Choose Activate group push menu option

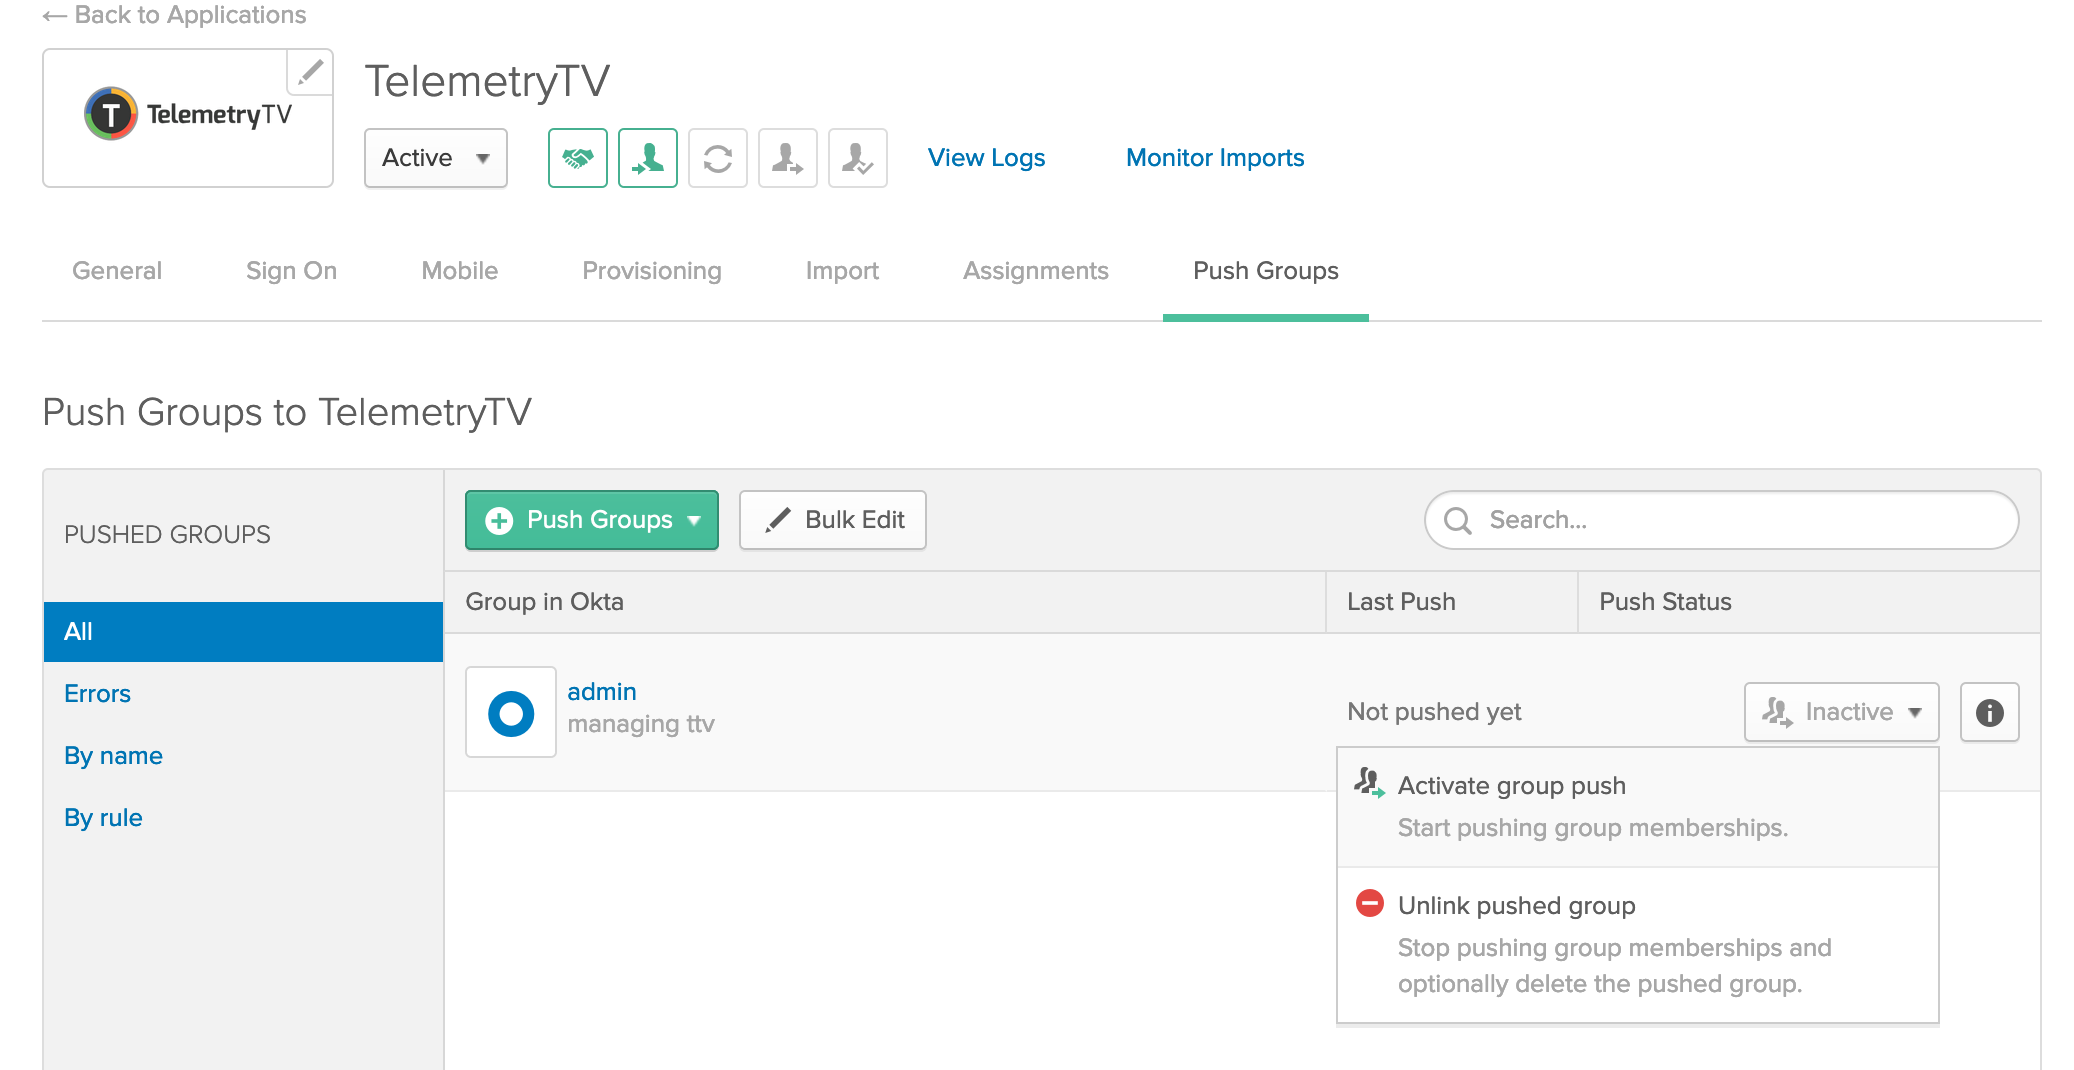[1638, 806]
